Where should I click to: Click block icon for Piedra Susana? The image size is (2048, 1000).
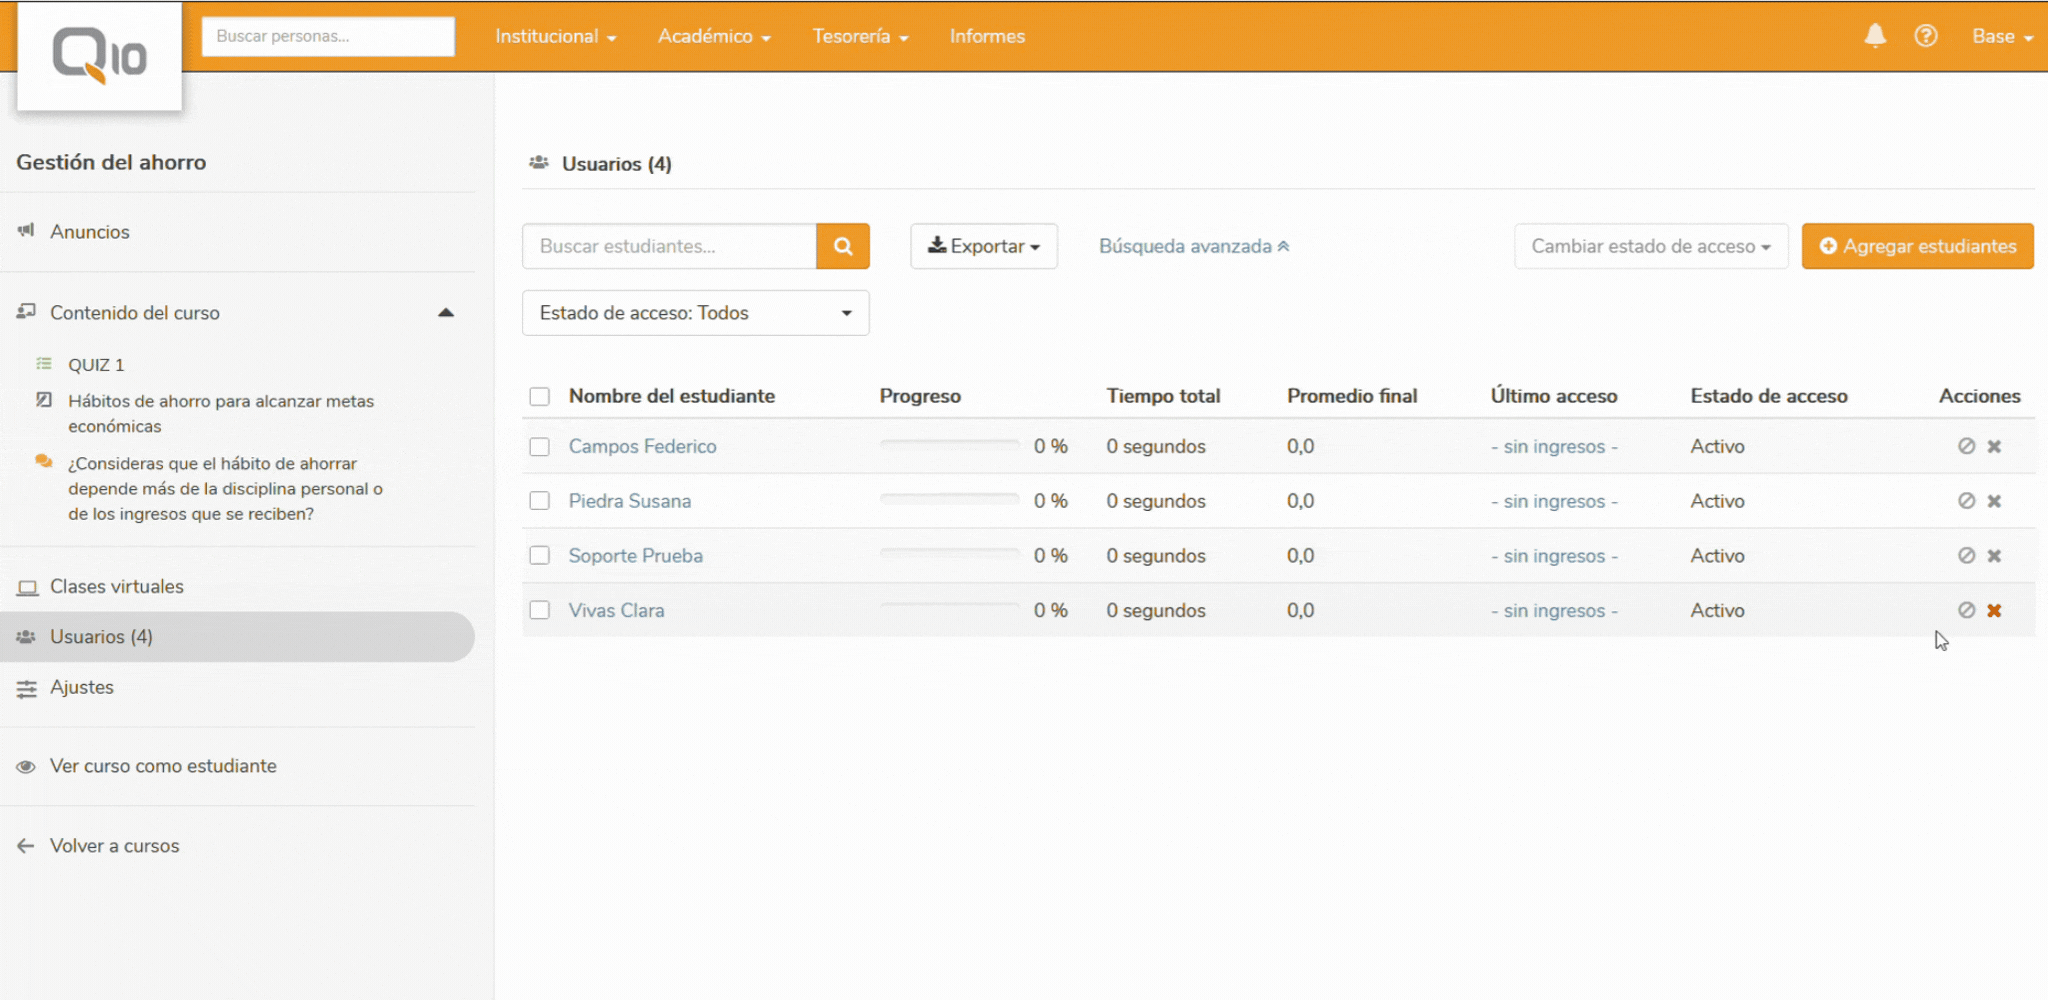click(x=1966, y=501)
